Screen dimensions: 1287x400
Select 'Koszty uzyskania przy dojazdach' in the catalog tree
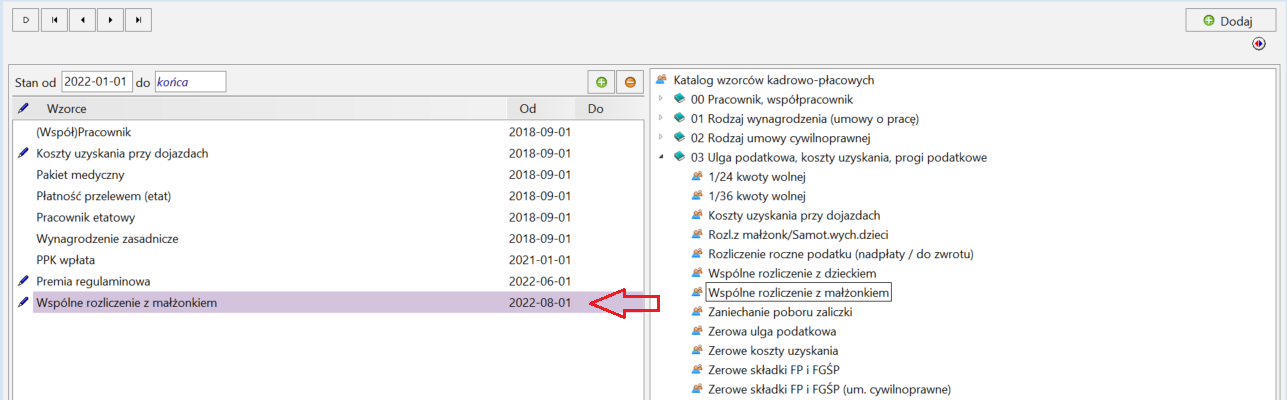click(x=794, y=215)
